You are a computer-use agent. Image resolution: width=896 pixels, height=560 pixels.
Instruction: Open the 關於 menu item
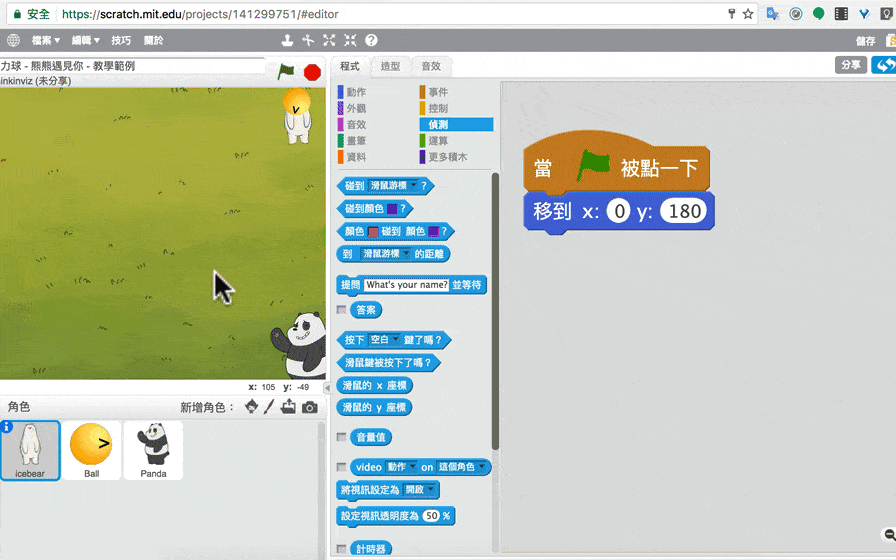click(153, 40)
